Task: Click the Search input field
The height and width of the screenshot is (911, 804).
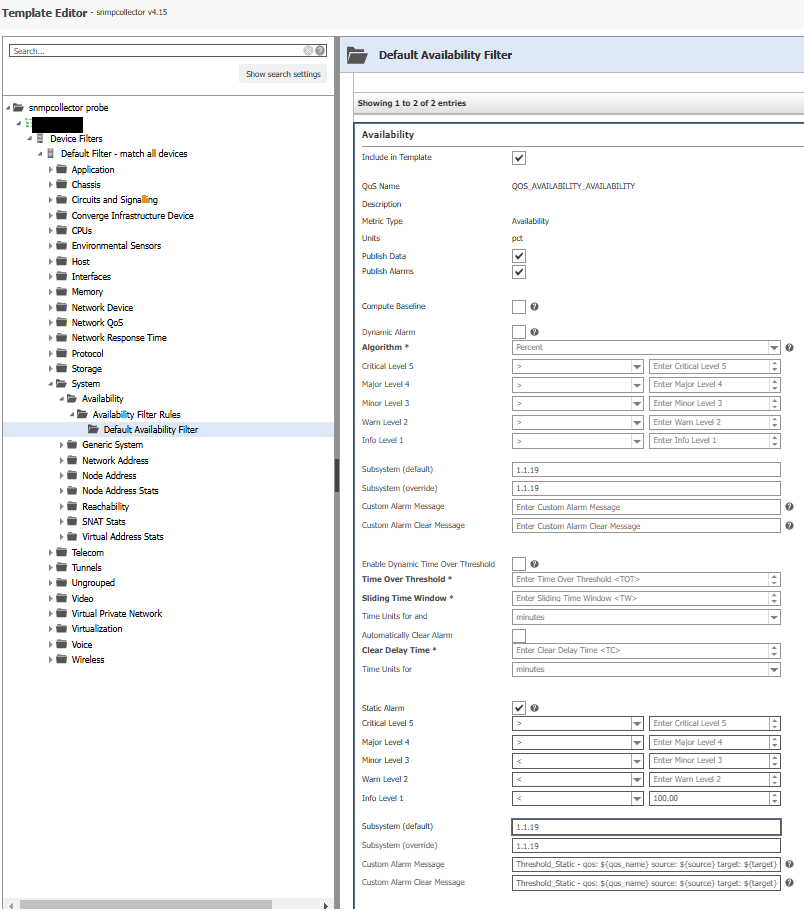Action: click(155, 50)
